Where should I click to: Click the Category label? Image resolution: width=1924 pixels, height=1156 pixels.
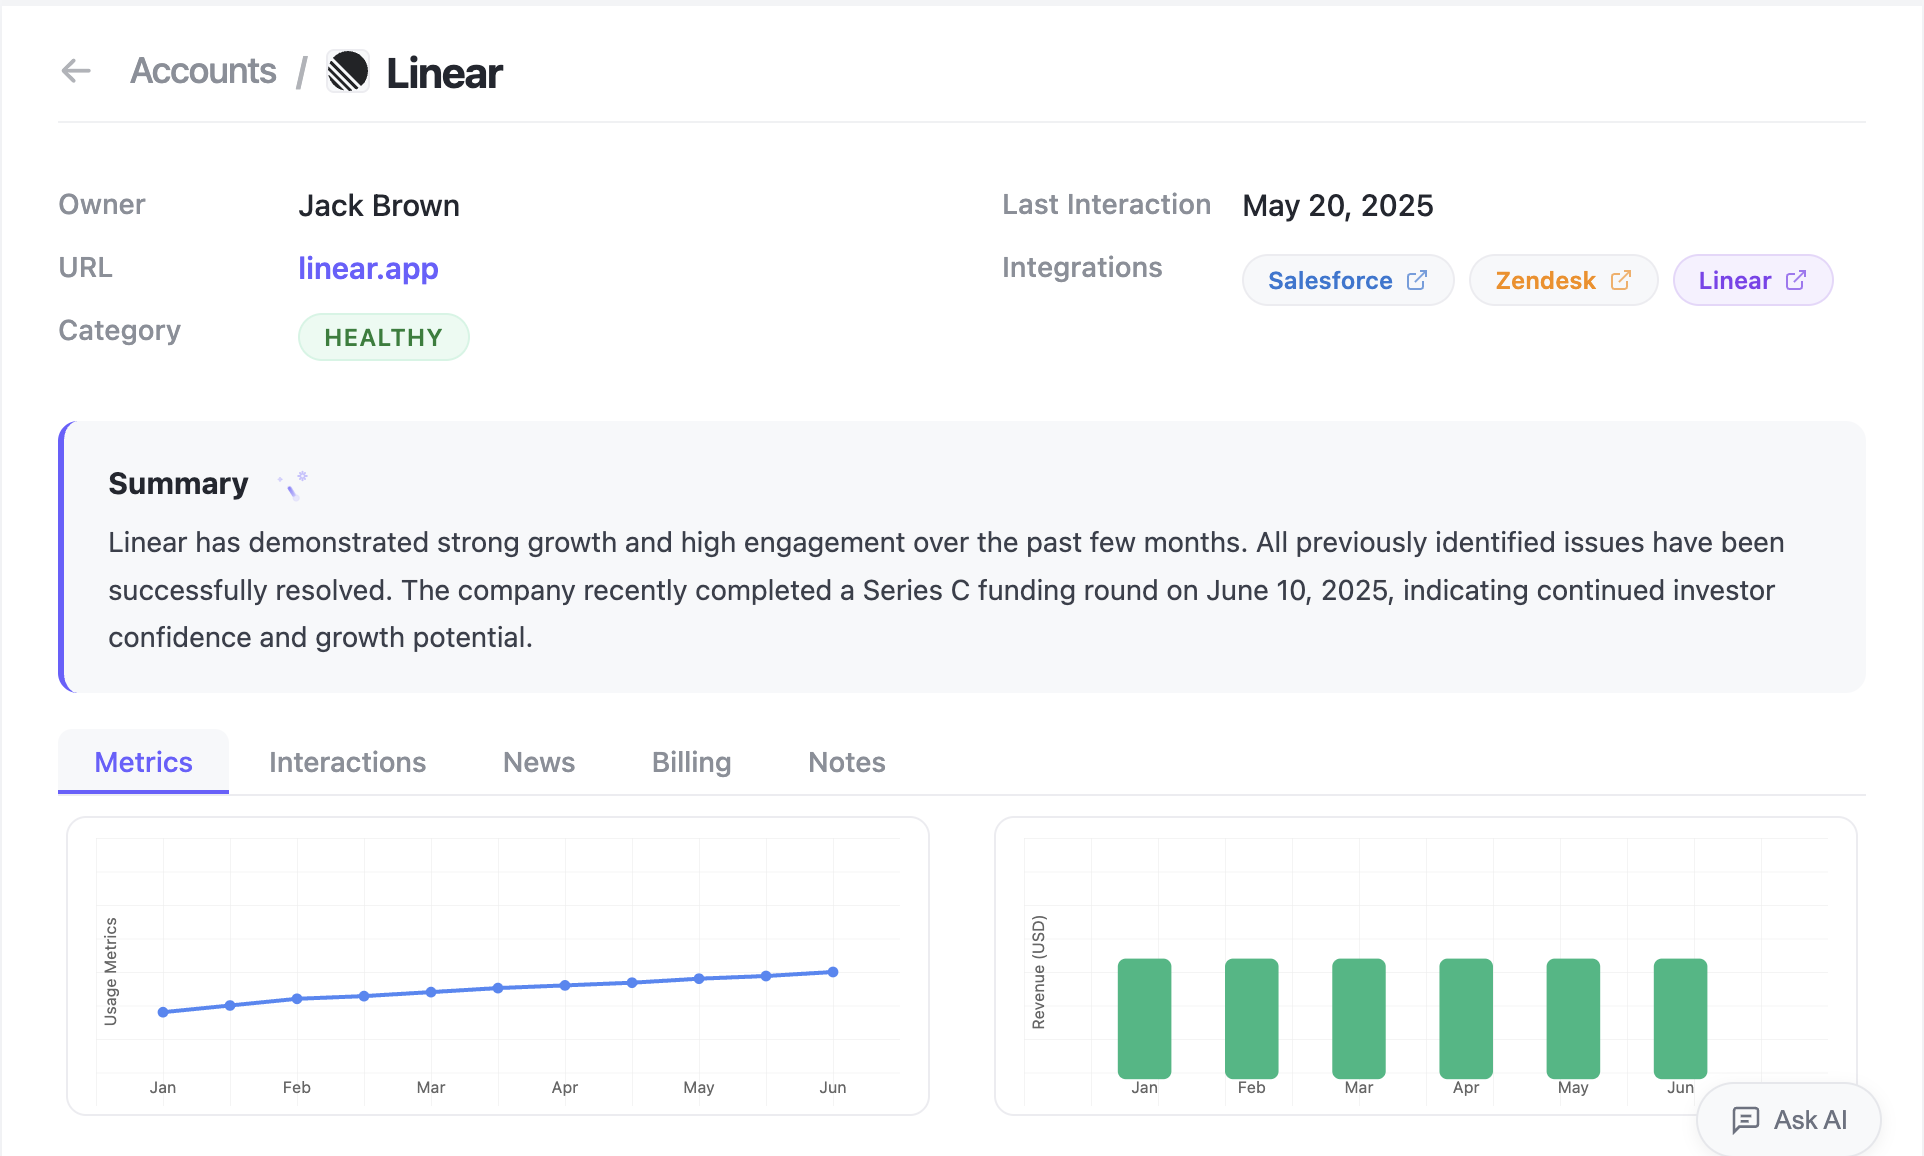[x=119, y=331]
